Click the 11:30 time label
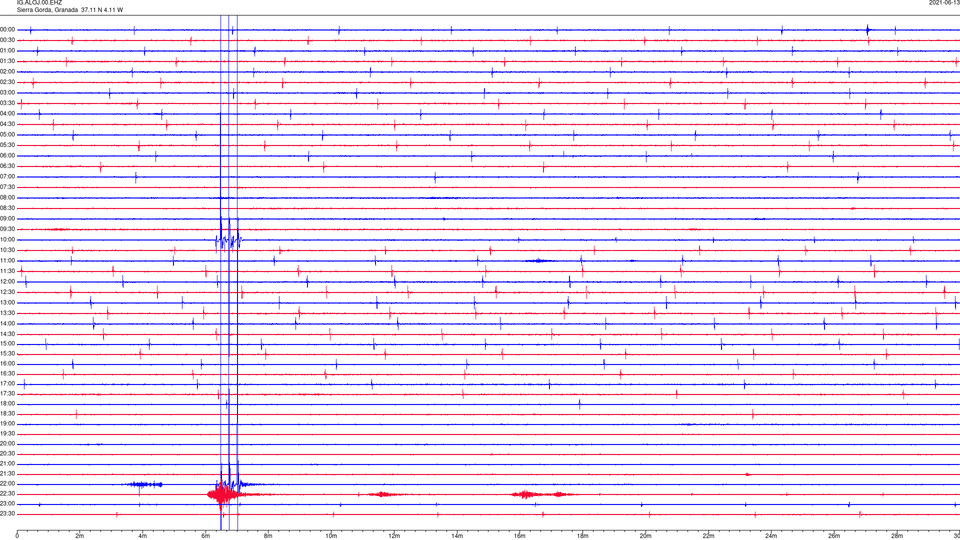This screenshot has height=540, width=960. (x=8, y=271)
